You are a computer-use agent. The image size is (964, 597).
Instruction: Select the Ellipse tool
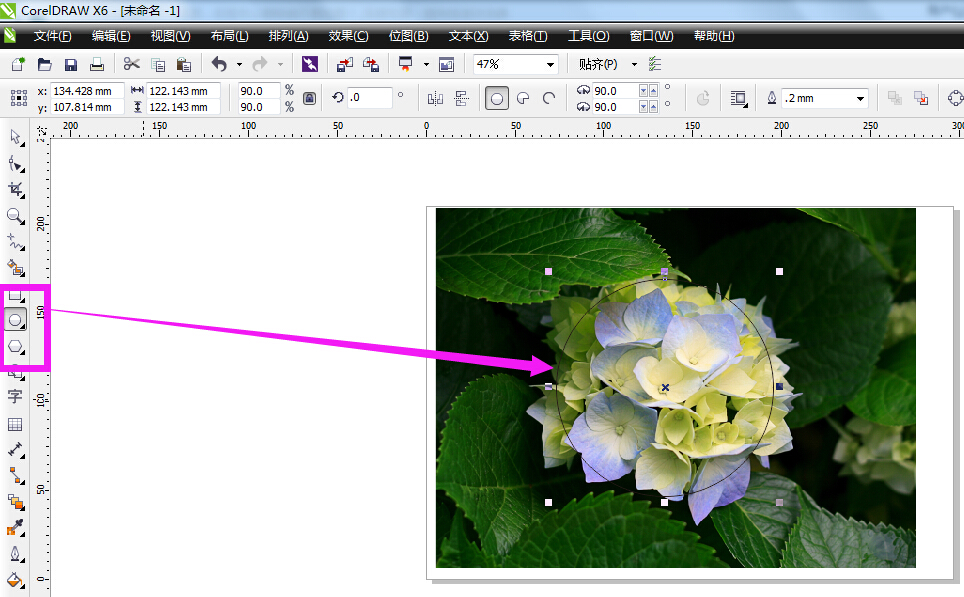click(x=15, y=320)
